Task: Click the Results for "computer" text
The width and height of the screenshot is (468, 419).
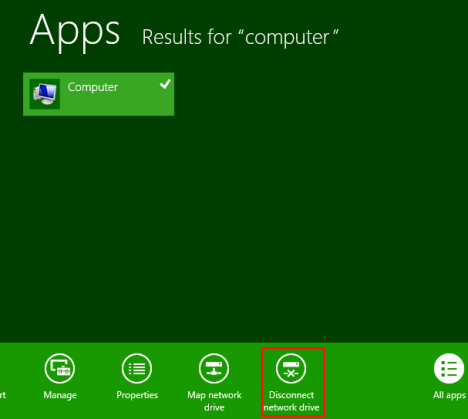Action: pos(240,37)
